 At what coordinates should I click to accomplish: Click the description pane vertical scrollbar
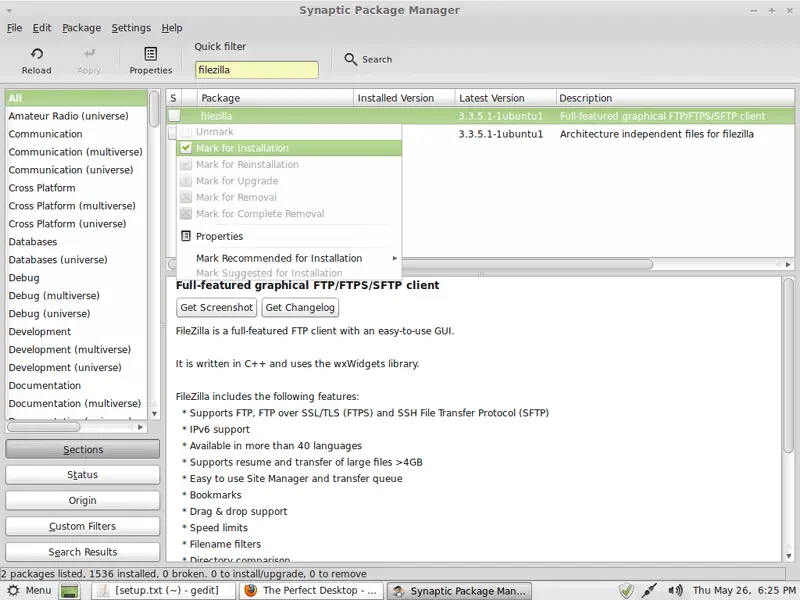click(x=789, y=365)
